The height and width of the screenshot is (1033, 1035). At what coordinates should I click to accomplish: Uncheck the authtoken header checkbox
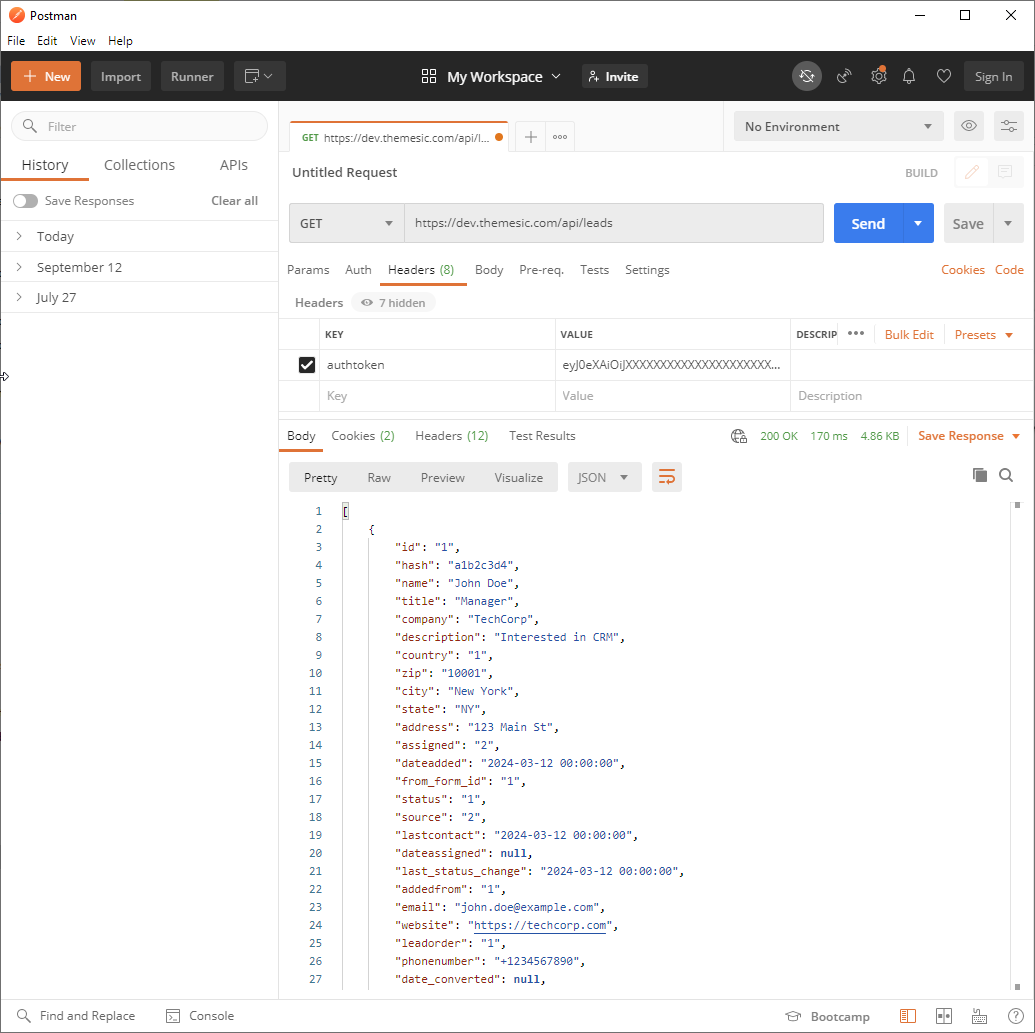pos(307,365)
